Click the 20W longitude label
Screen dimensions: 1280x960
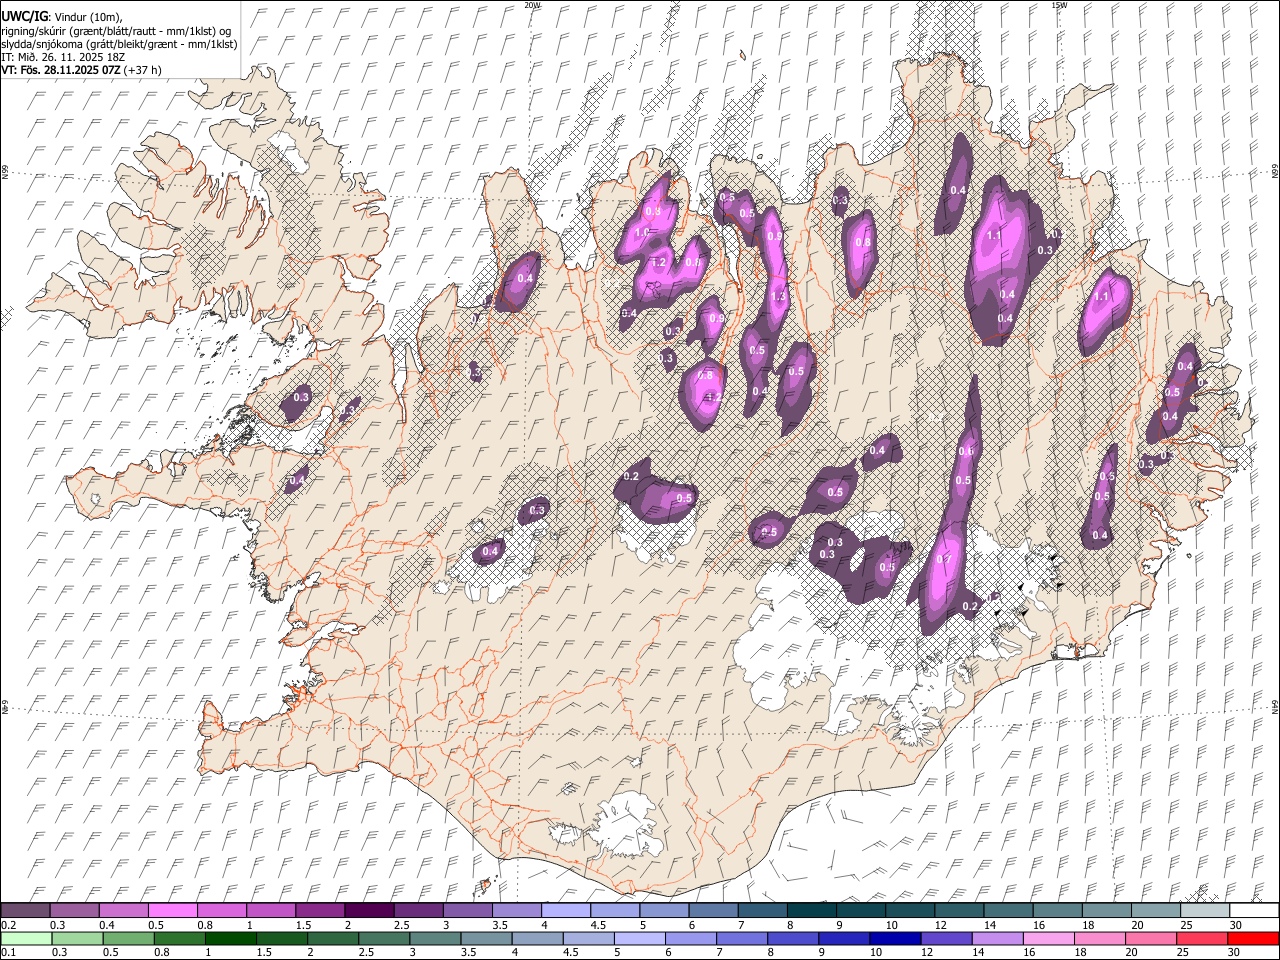pos(533,5)
